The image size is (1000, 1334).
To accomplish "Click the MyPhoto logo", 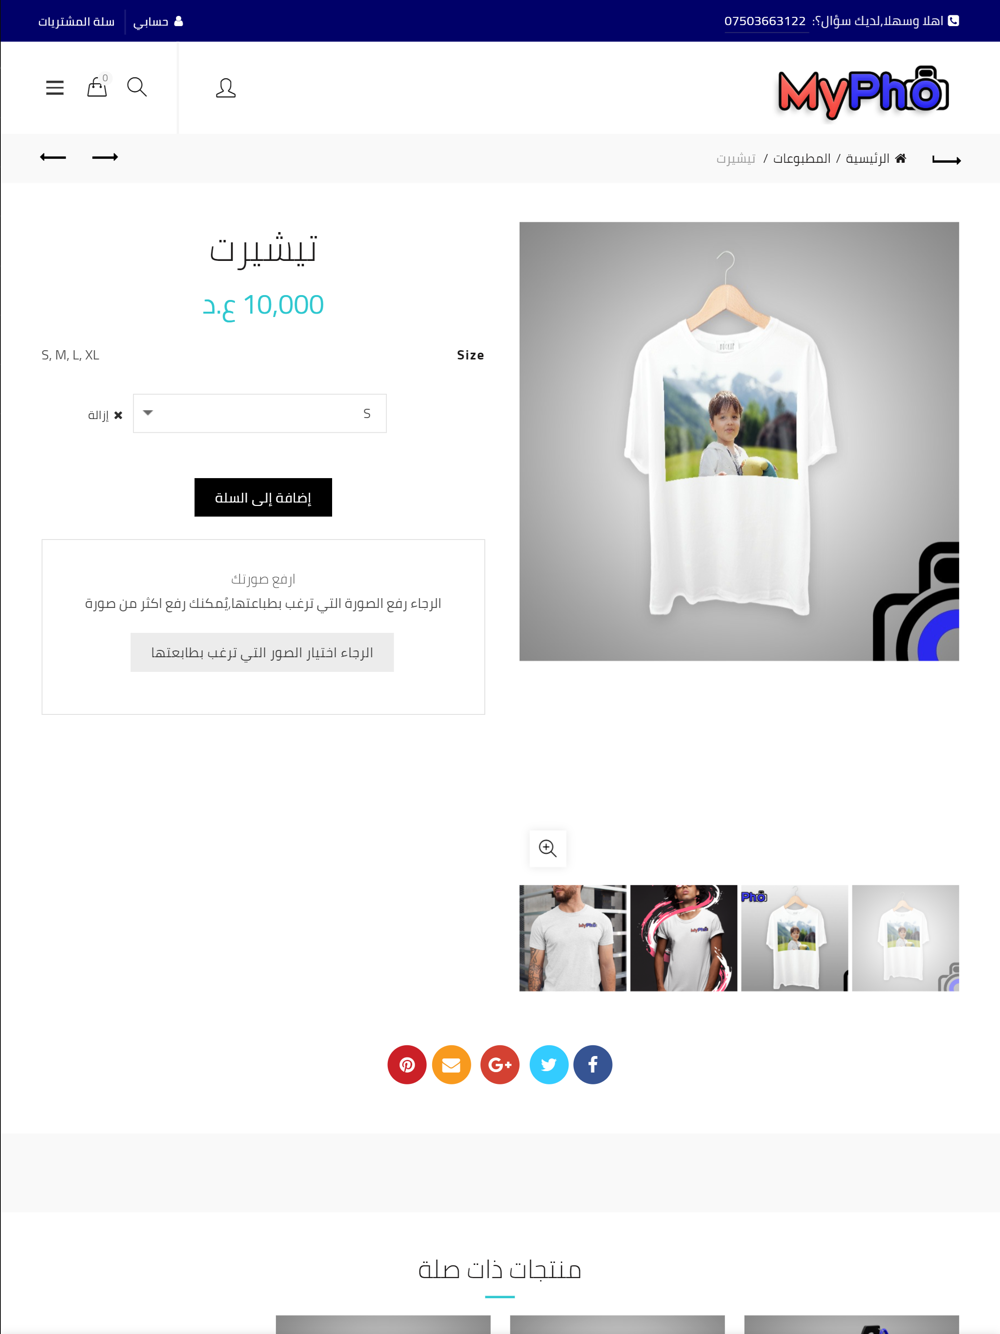I will (x=863, y=92).
